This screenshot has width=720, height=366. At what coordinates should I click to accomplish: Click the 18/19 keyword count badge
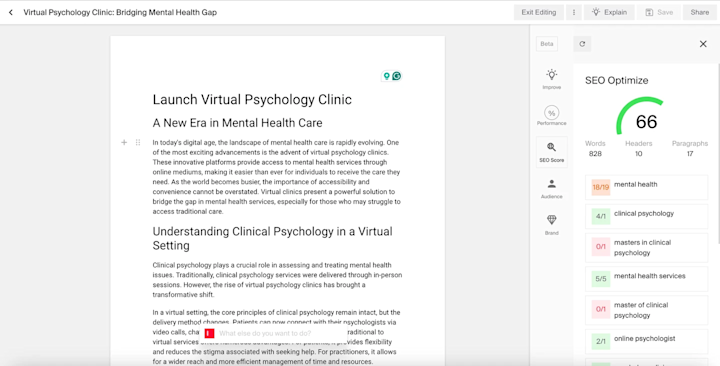click(601, 187)
